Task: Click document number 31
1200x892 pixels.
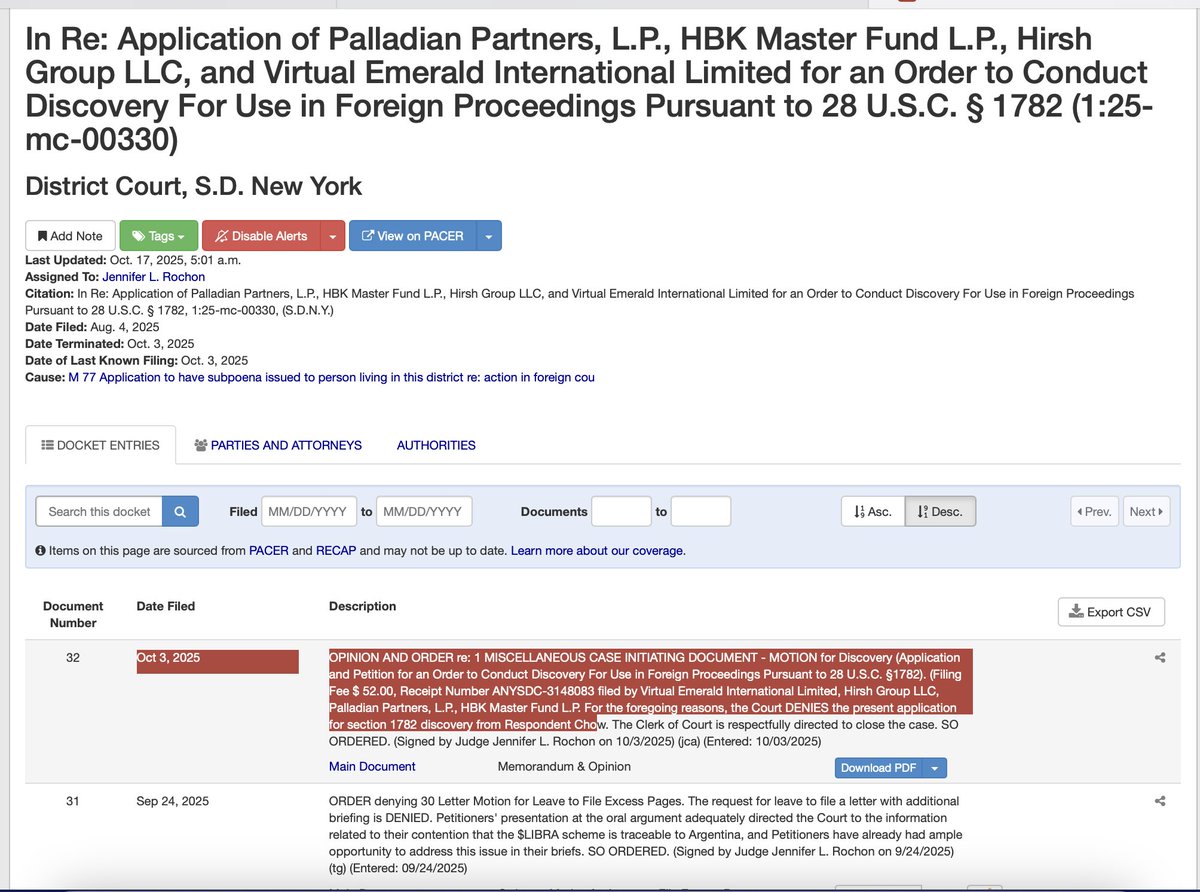Action: [x=73, y=801]
